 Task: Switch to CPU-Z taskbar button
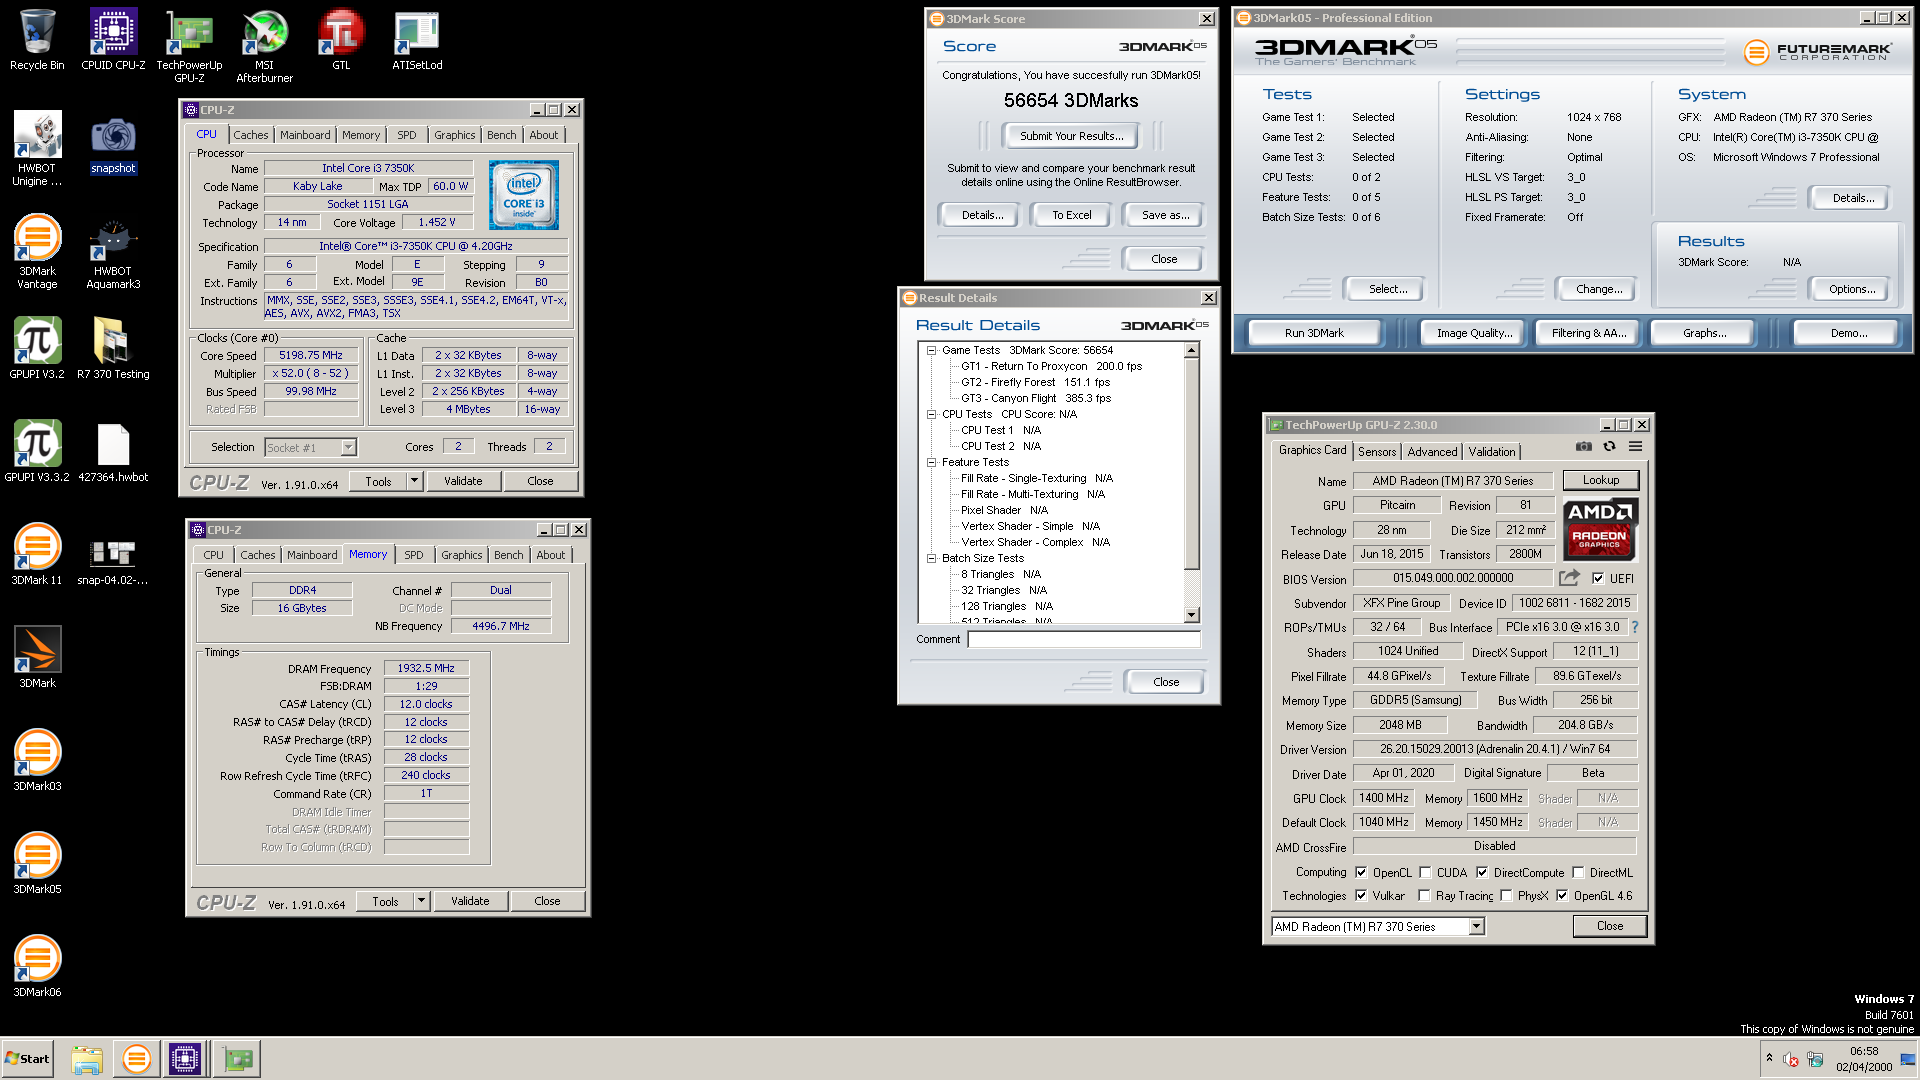coord(185,1059)
